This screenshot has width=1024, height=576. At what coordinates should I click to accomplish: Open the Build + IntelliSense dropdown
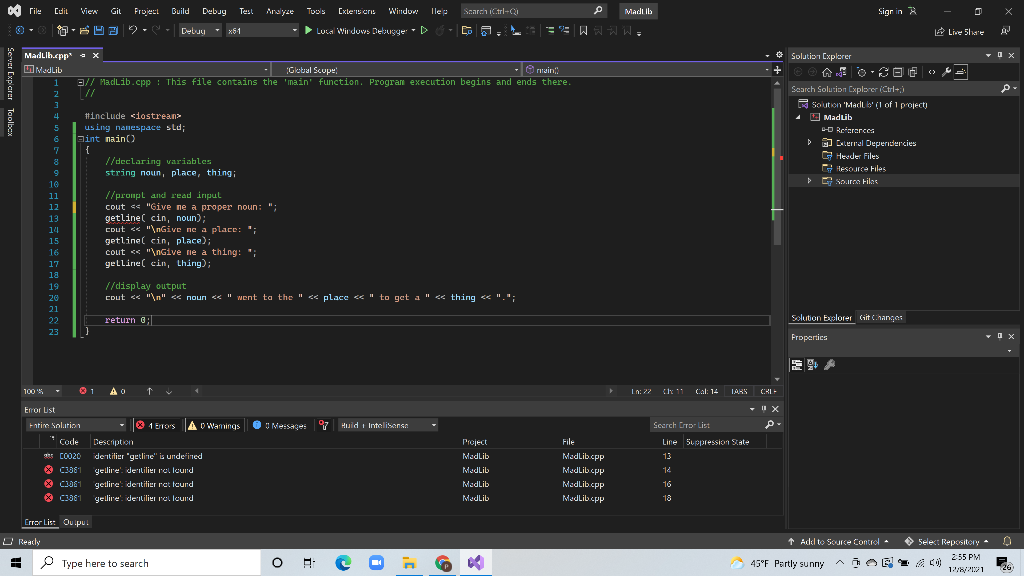coord(388,425)
